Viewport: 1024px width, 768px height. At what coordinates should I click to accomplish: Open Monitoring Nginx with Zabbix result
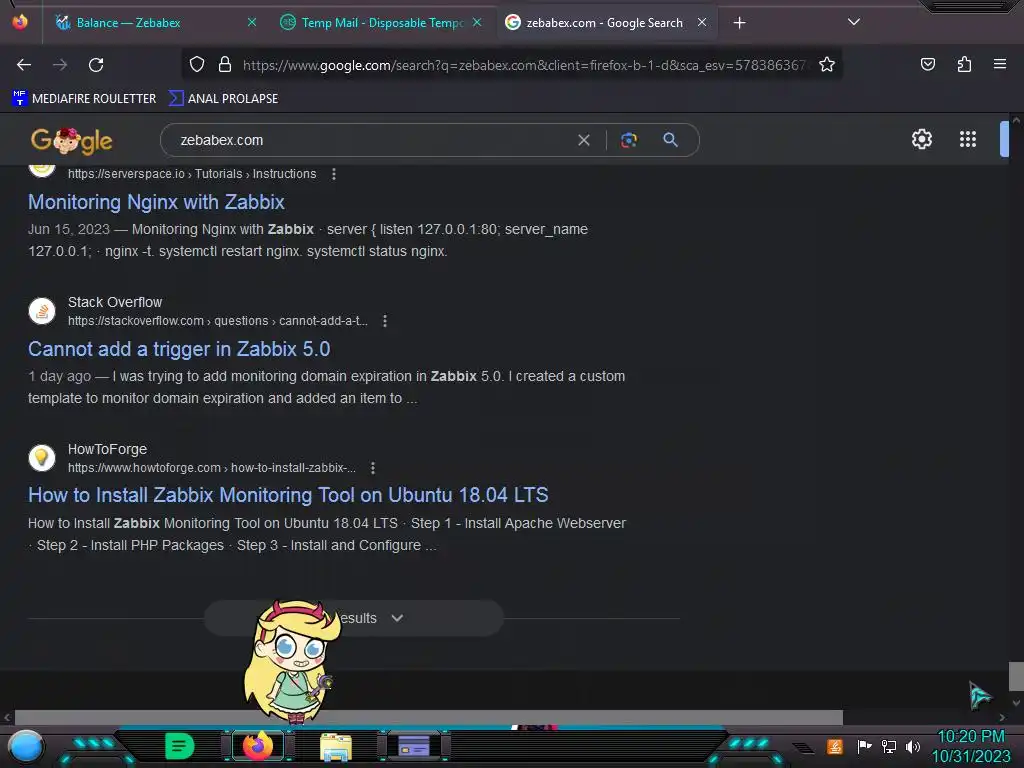coord(156,202)
